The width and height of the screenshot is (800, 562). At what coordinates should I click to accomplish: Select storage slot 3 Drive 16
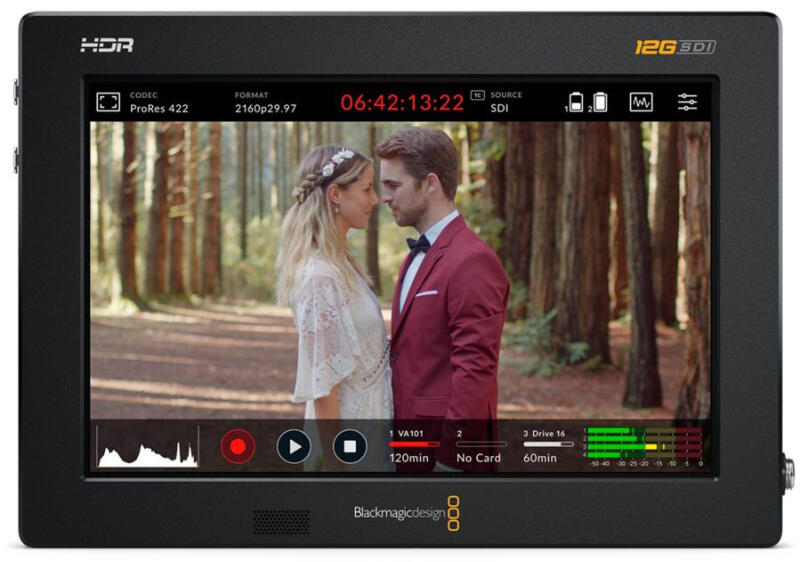[548, 446]
